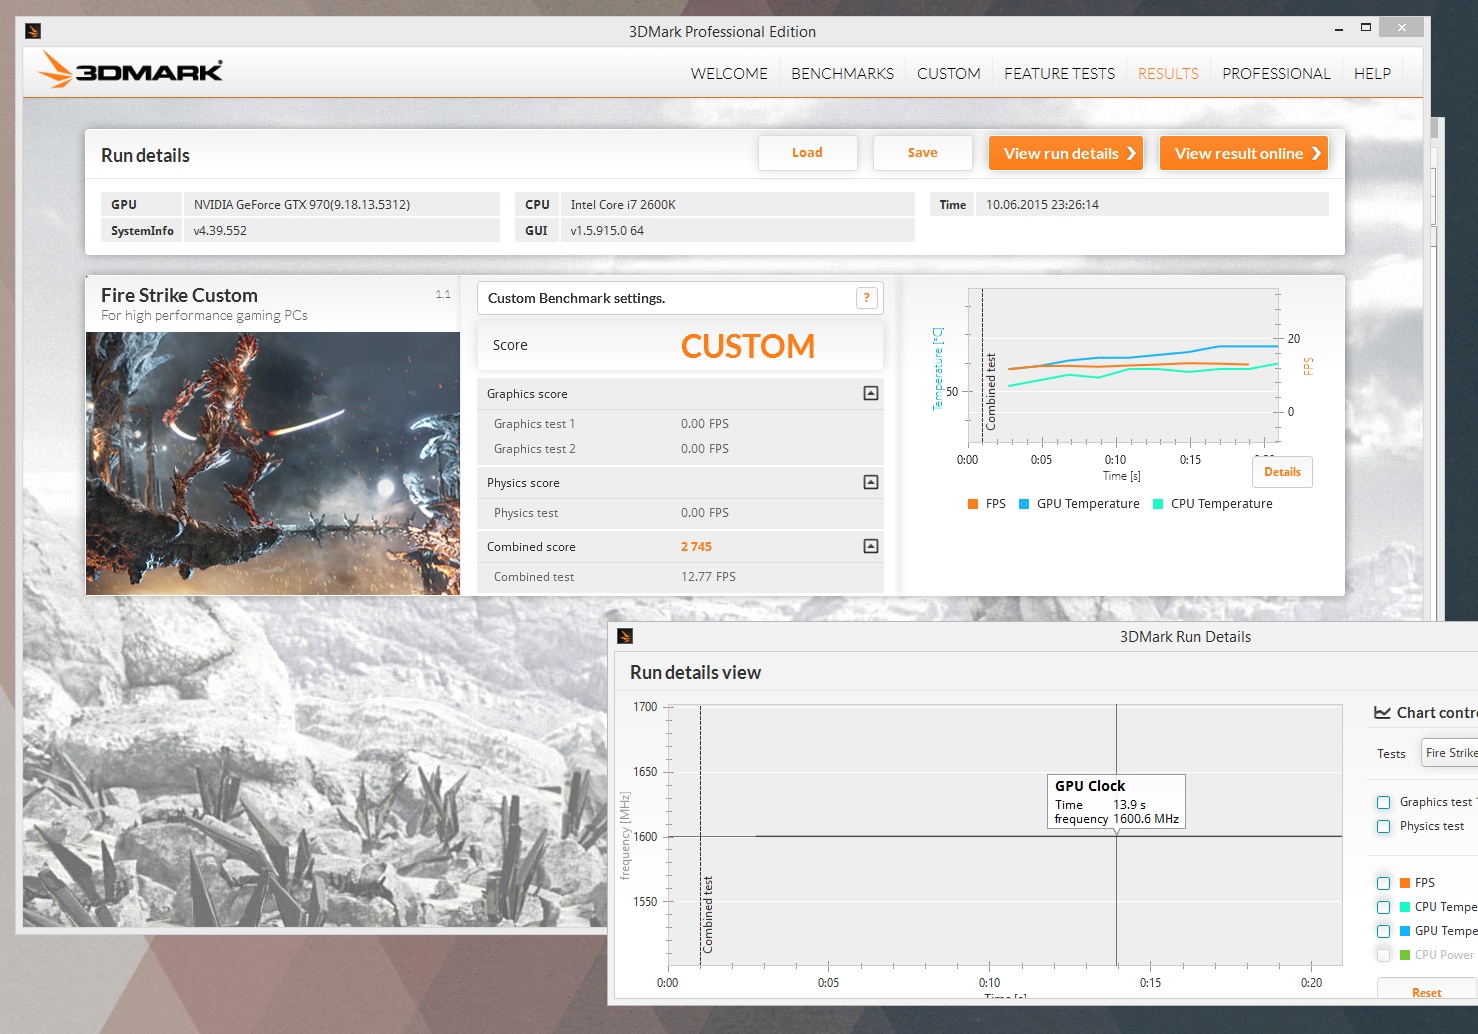Switch to the BENCHMARKS tab
1478x1034 pixels.
(x=842, y=73)
